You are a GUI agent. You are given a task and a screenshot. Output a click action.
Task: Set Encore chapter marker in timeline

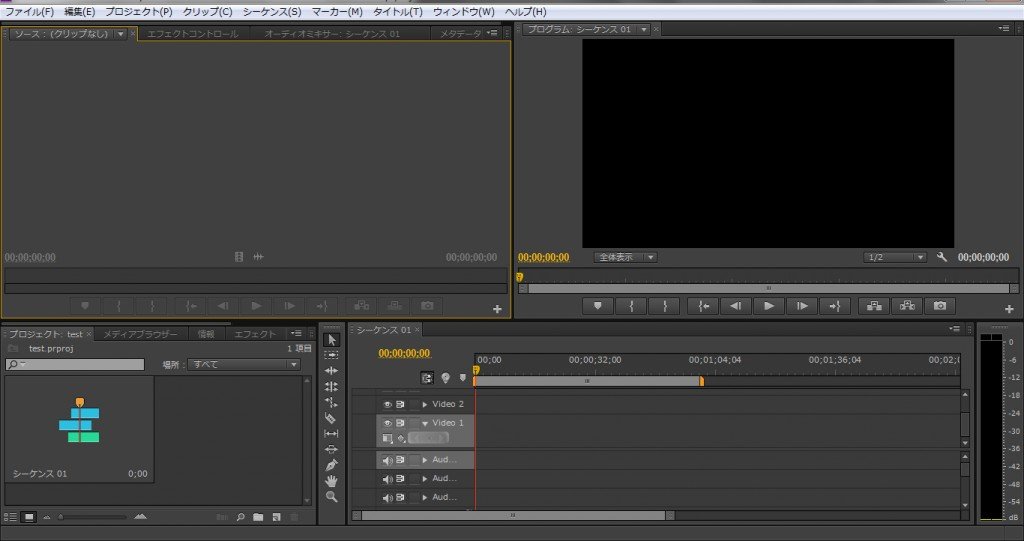click(445, 378)
